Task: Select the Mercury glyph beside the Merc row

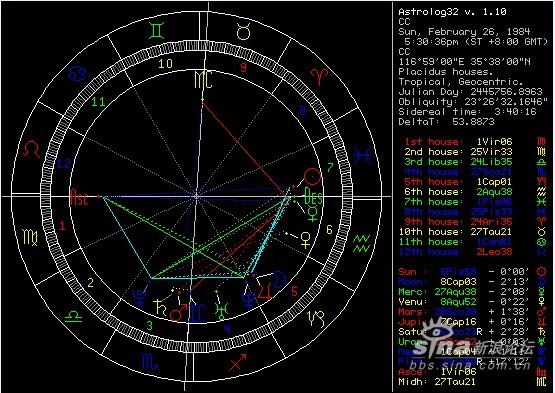Action: [x=542, y=292]
